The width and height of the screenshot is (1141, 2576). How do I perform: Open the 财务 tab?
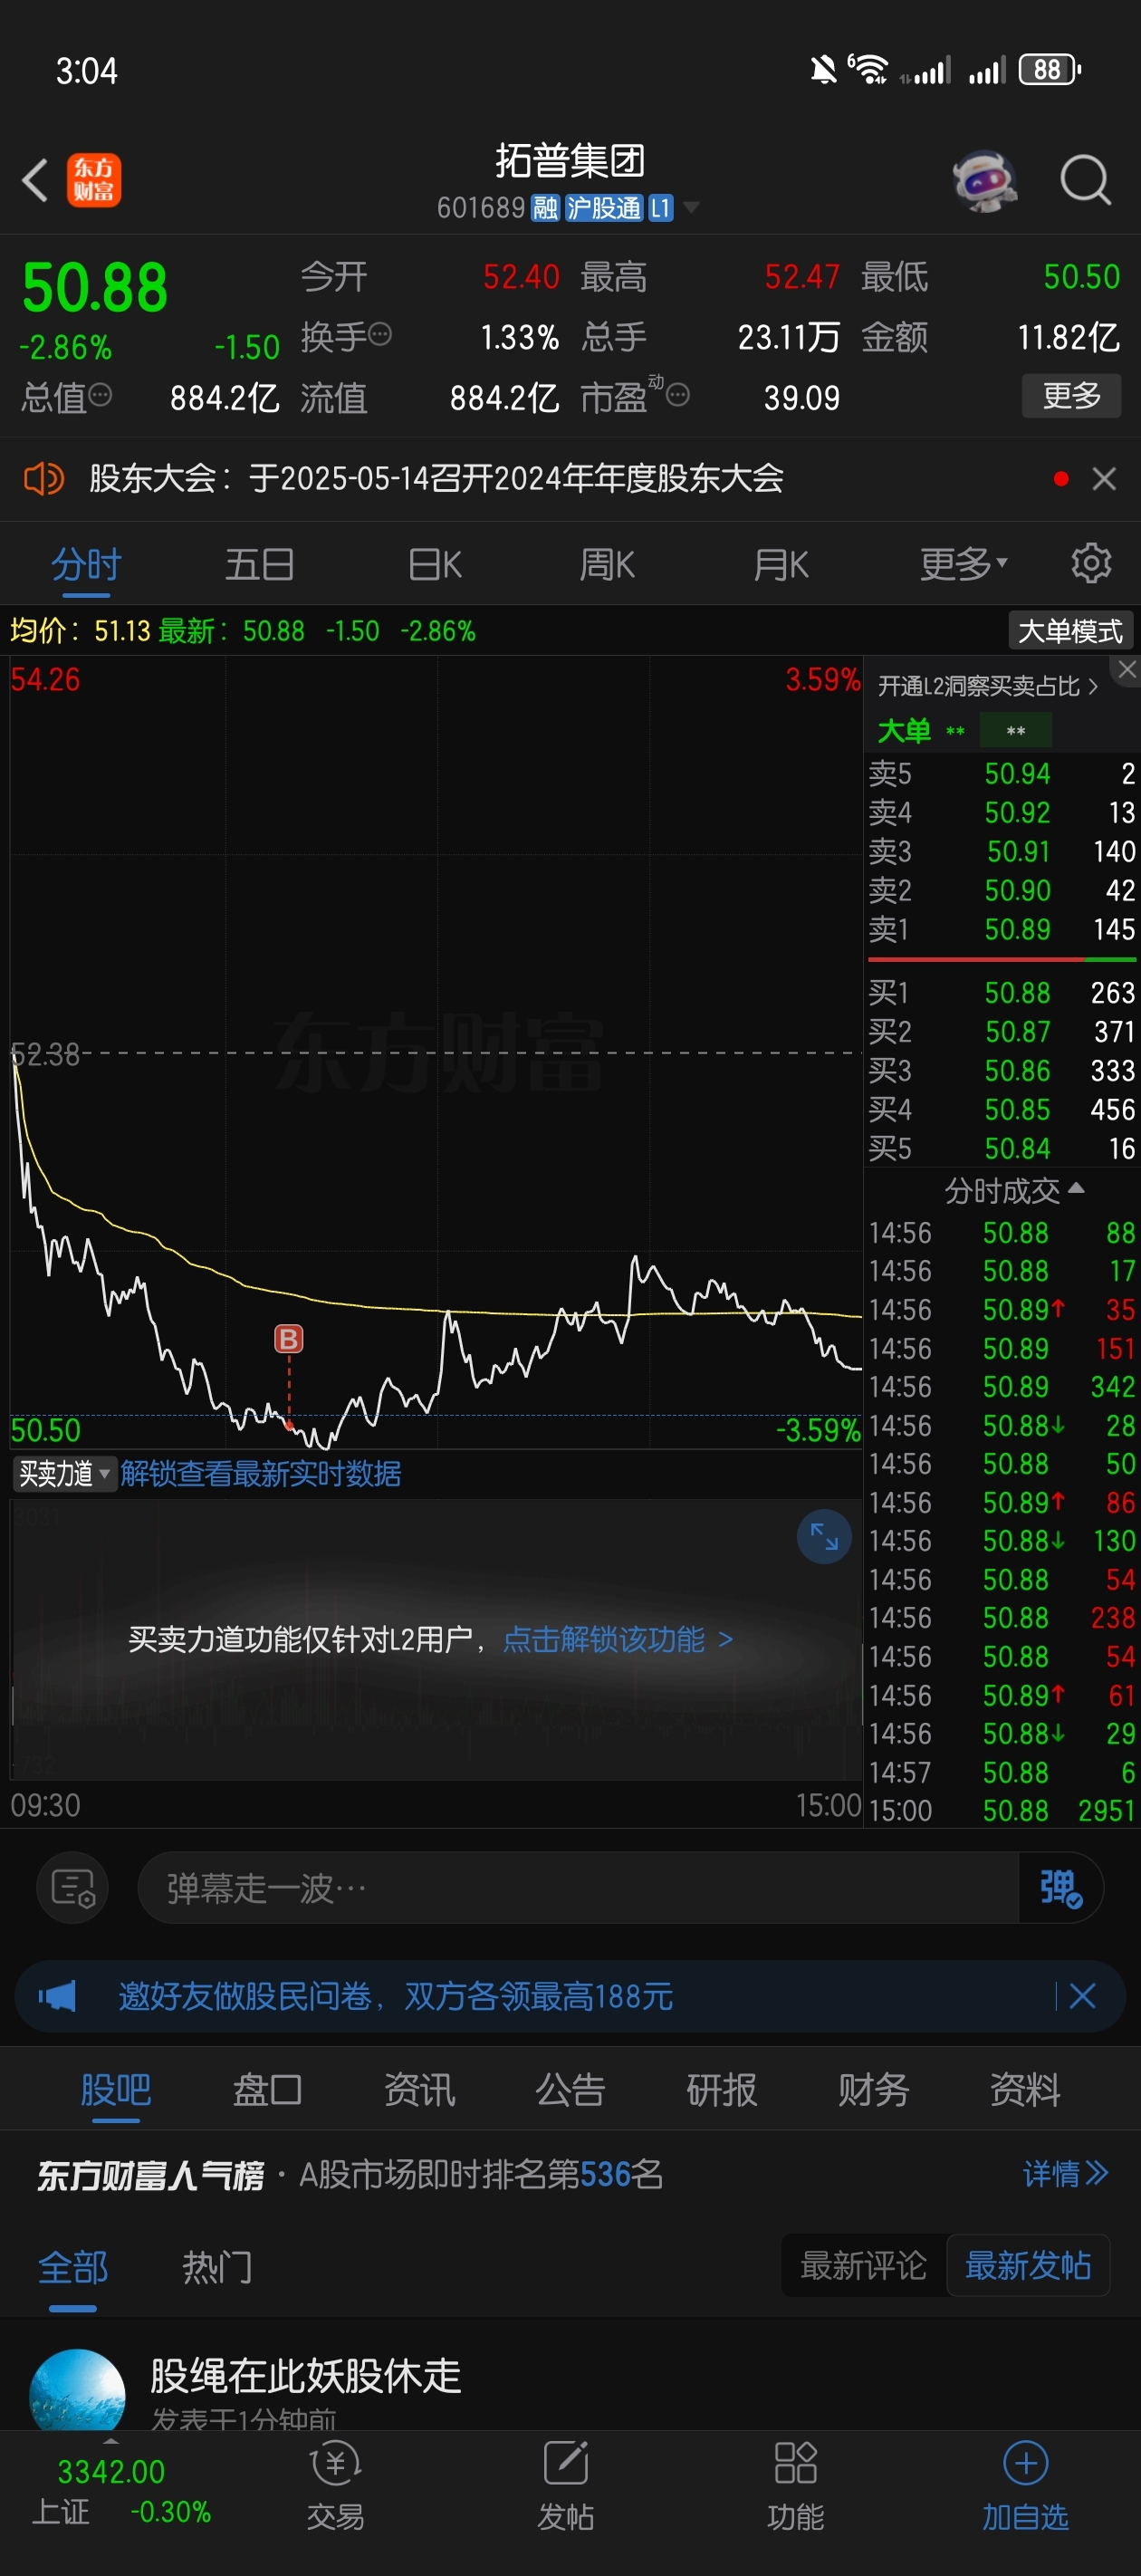click(x=873, y=2090)
